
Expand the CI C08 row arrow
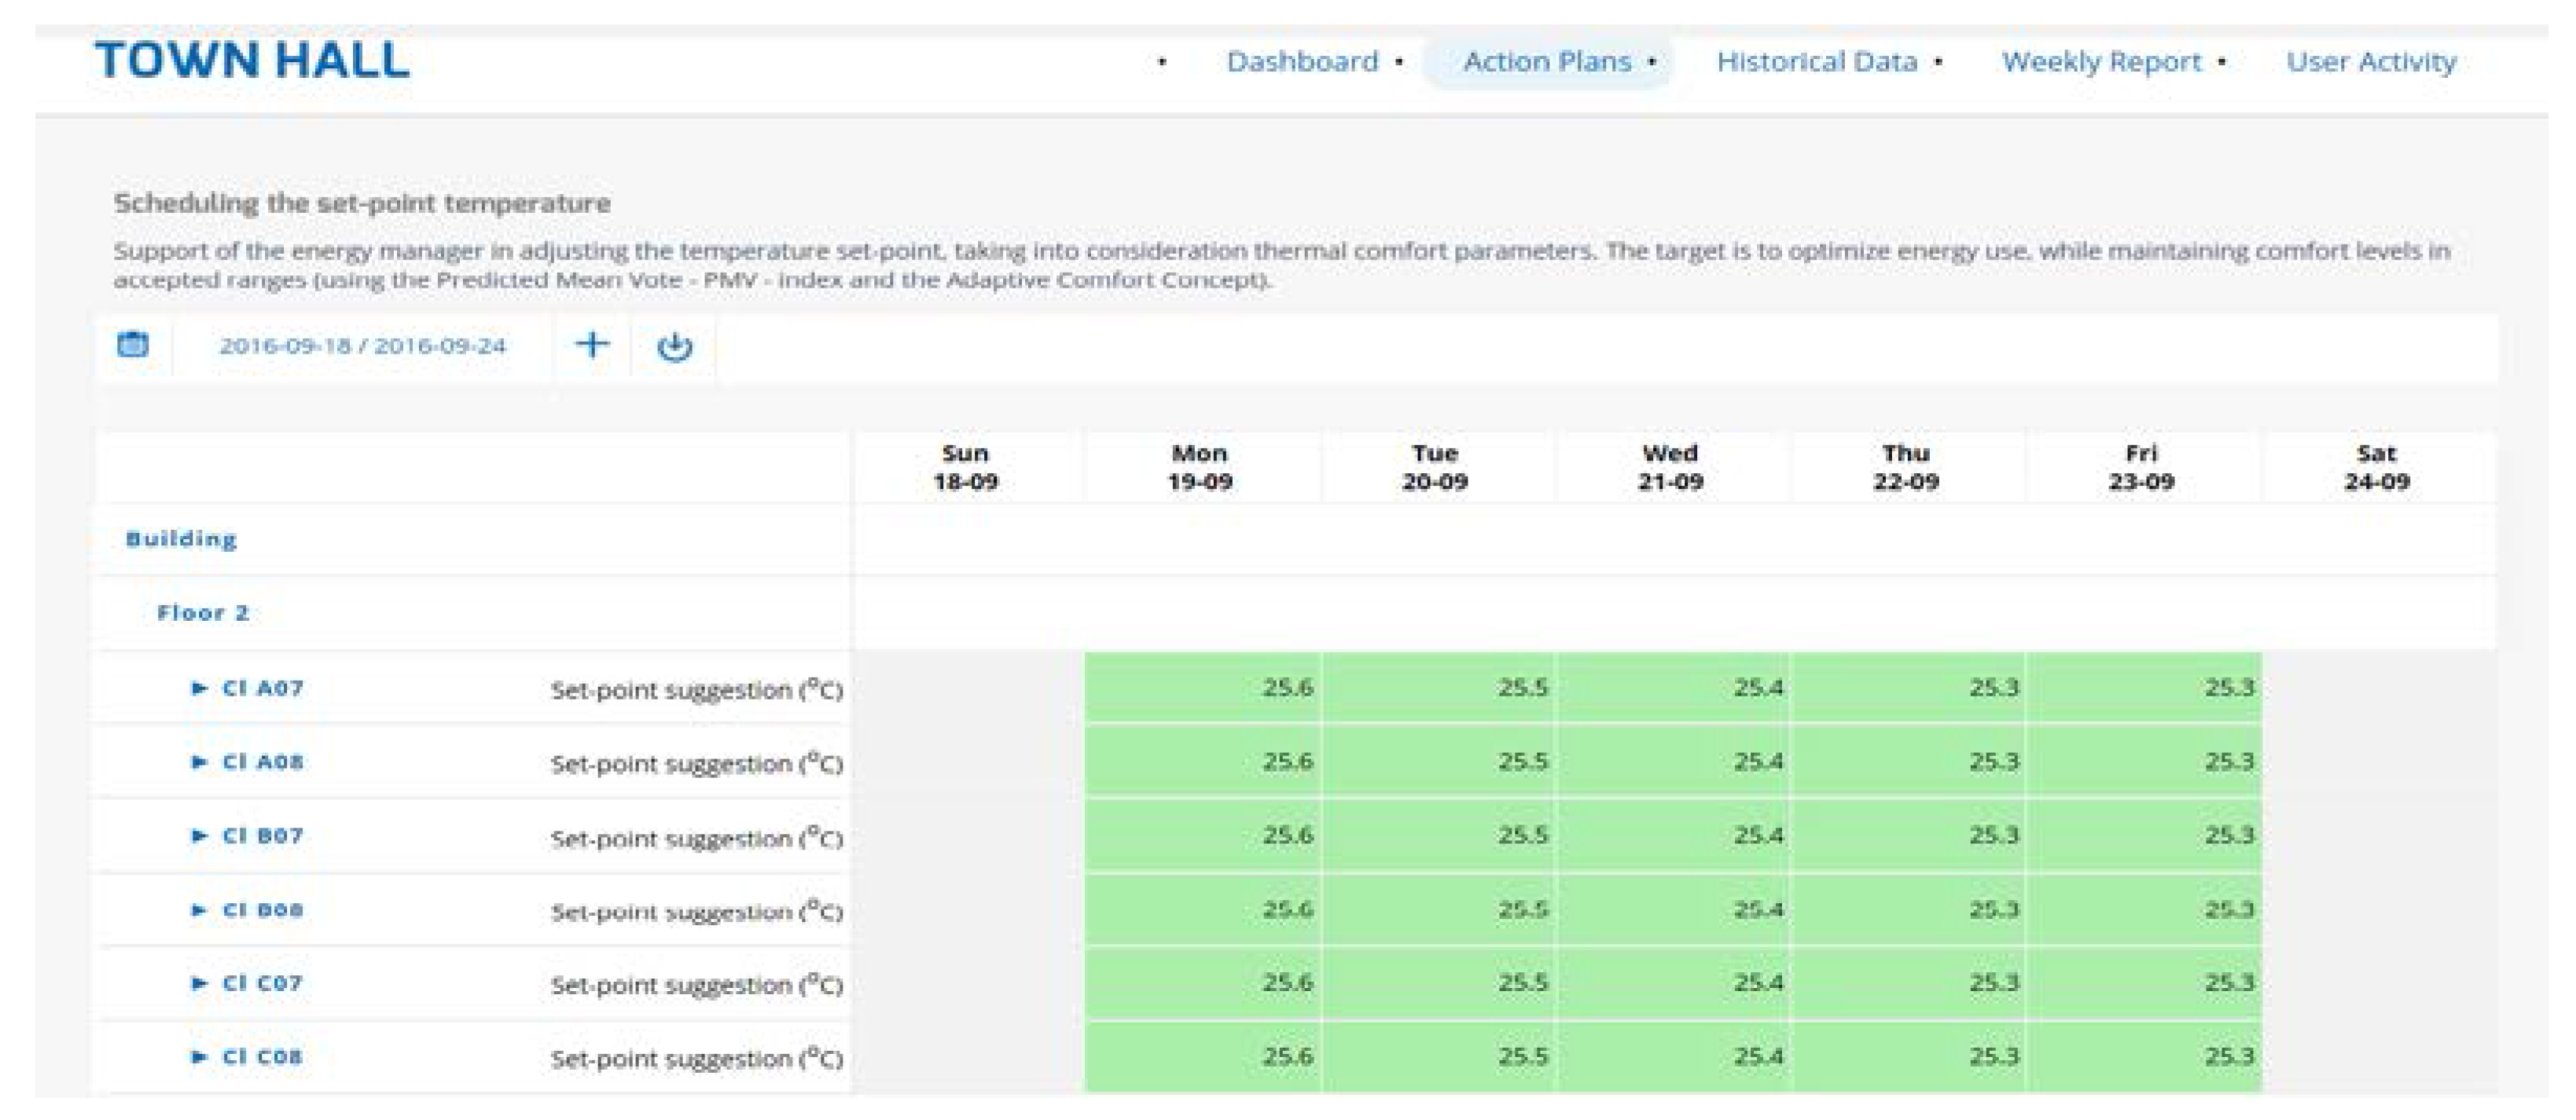coord(199,1057)
